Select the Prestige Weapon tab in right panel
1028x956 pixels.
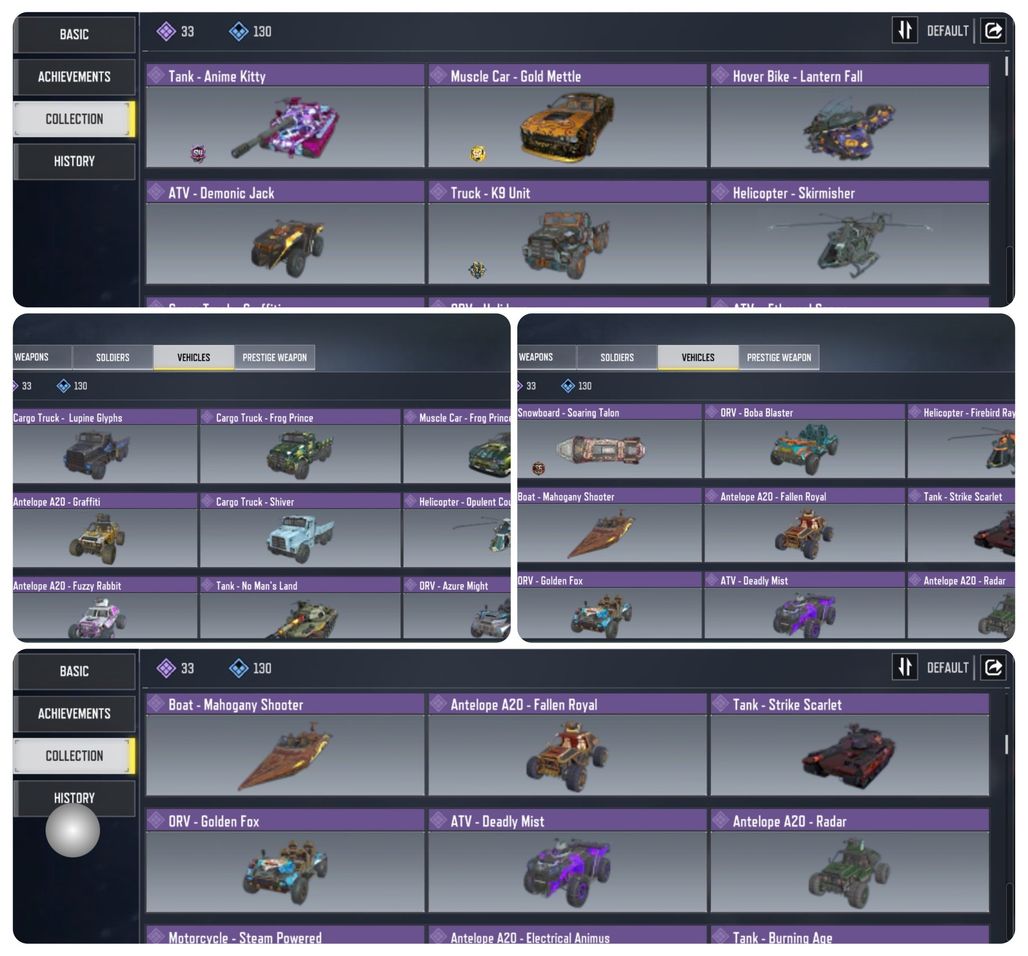pos(779,357)
